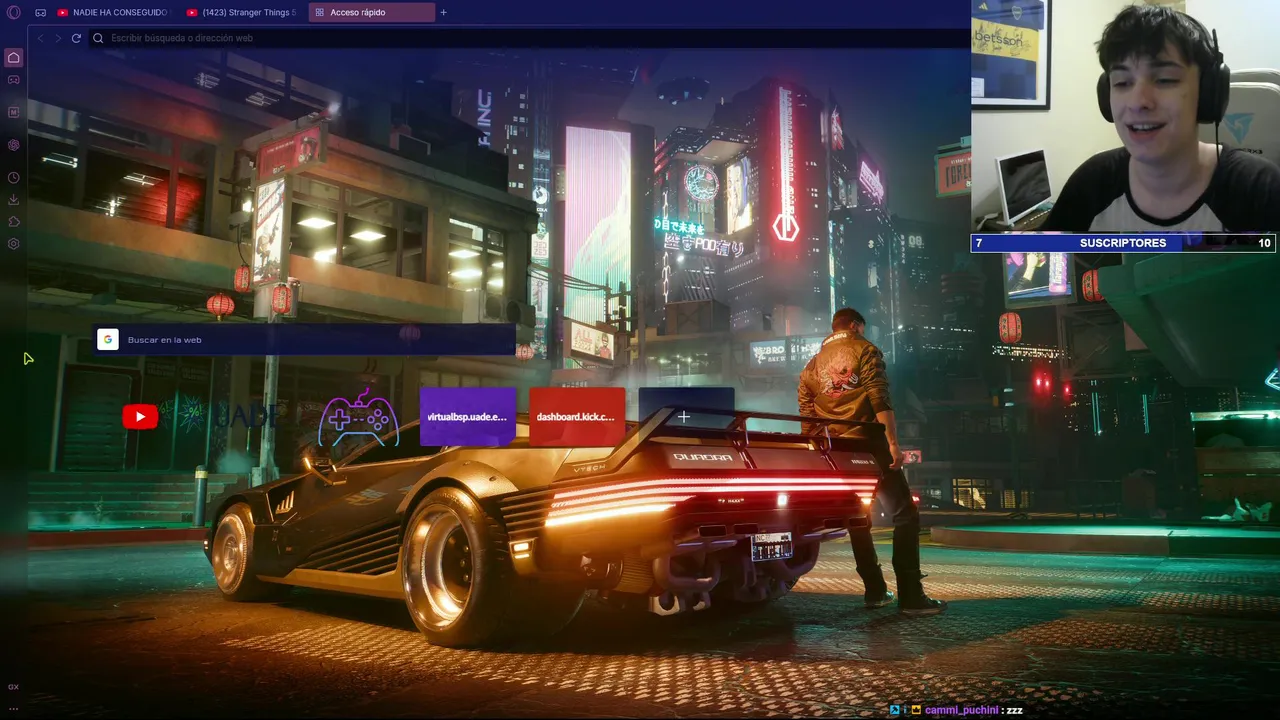Focus the Buscar en la web field
The width and height of the screenshot is (1280, 720).
point(304,340)
